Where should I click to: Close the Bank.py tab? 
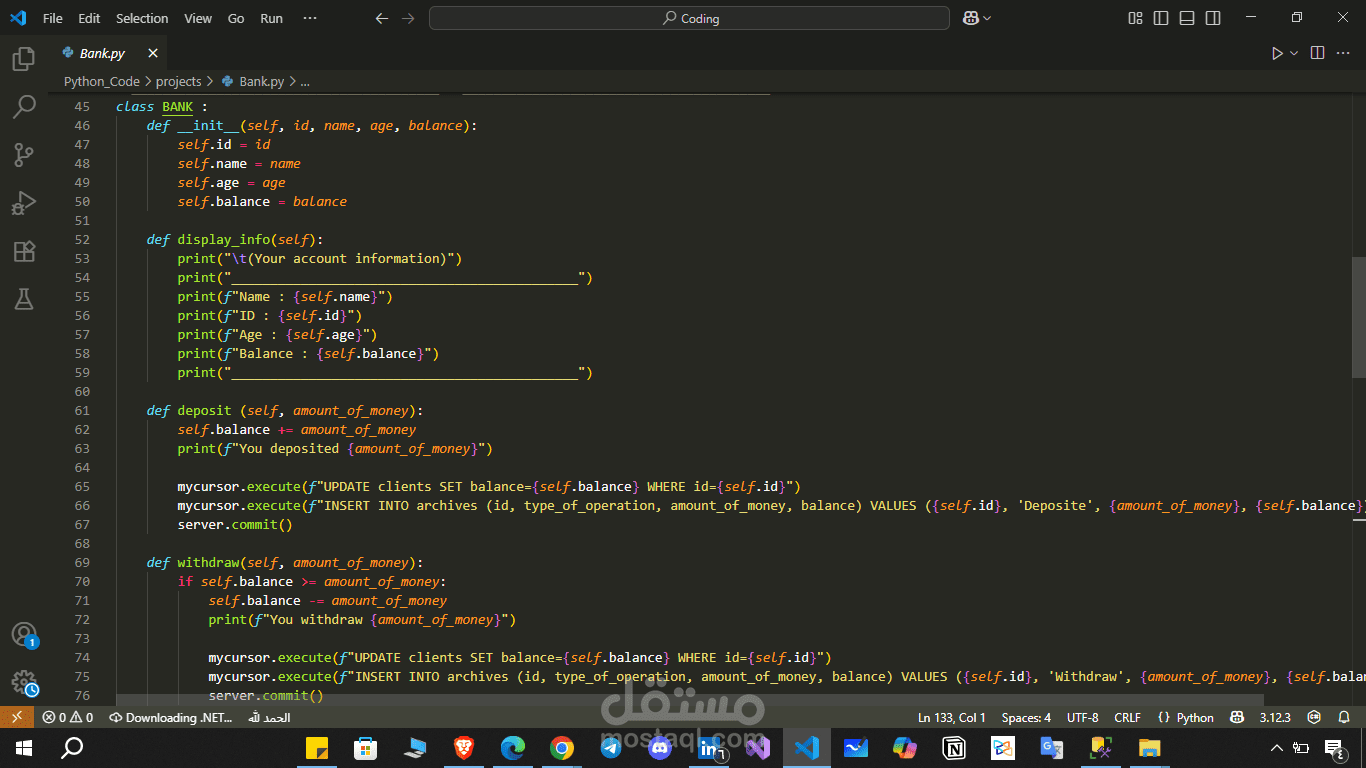tap(153, 53)
